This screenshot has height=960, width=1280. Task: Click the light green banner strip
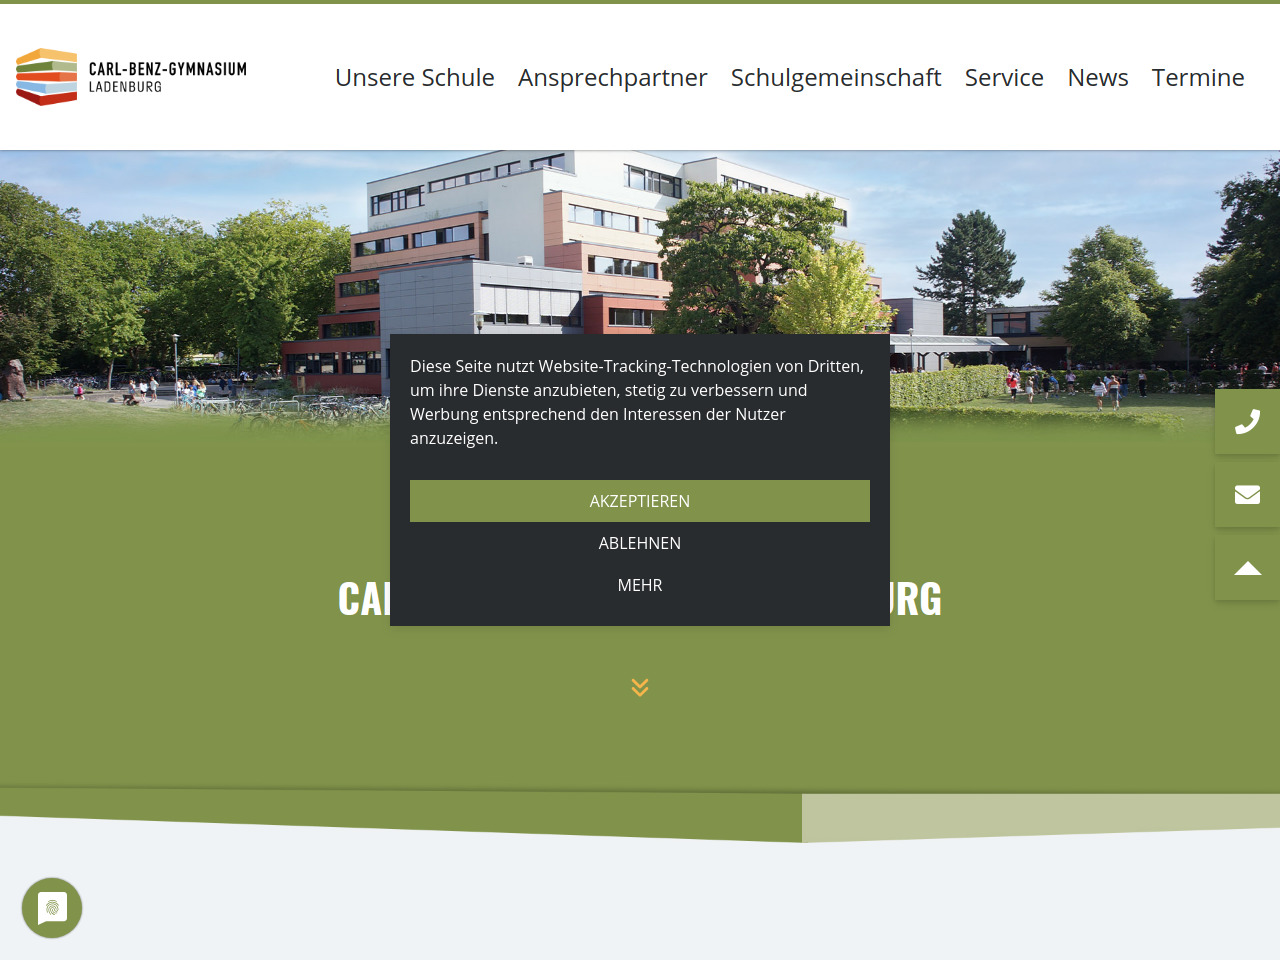pos(1040,815)
